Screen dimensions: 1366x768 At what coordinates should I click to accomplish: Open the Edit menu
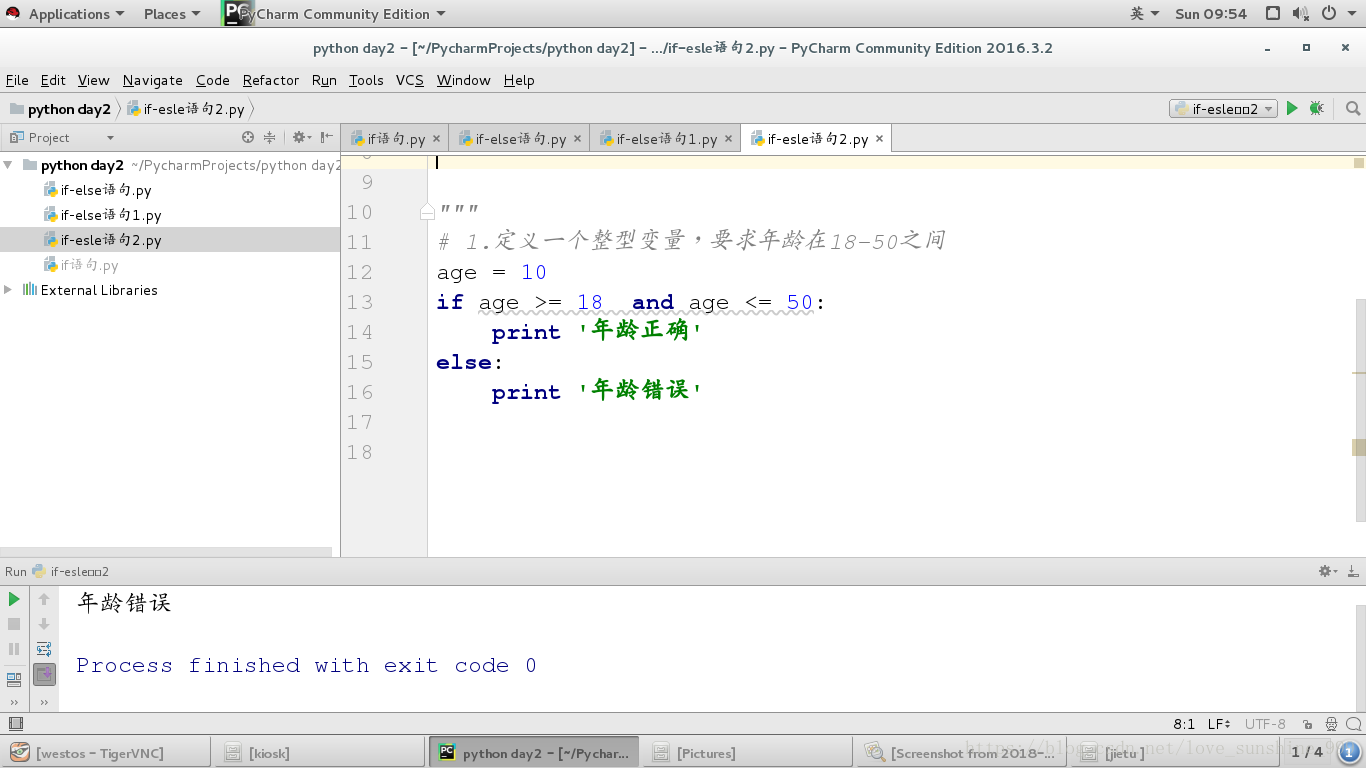pyautogui.click(x=53, y=80)
